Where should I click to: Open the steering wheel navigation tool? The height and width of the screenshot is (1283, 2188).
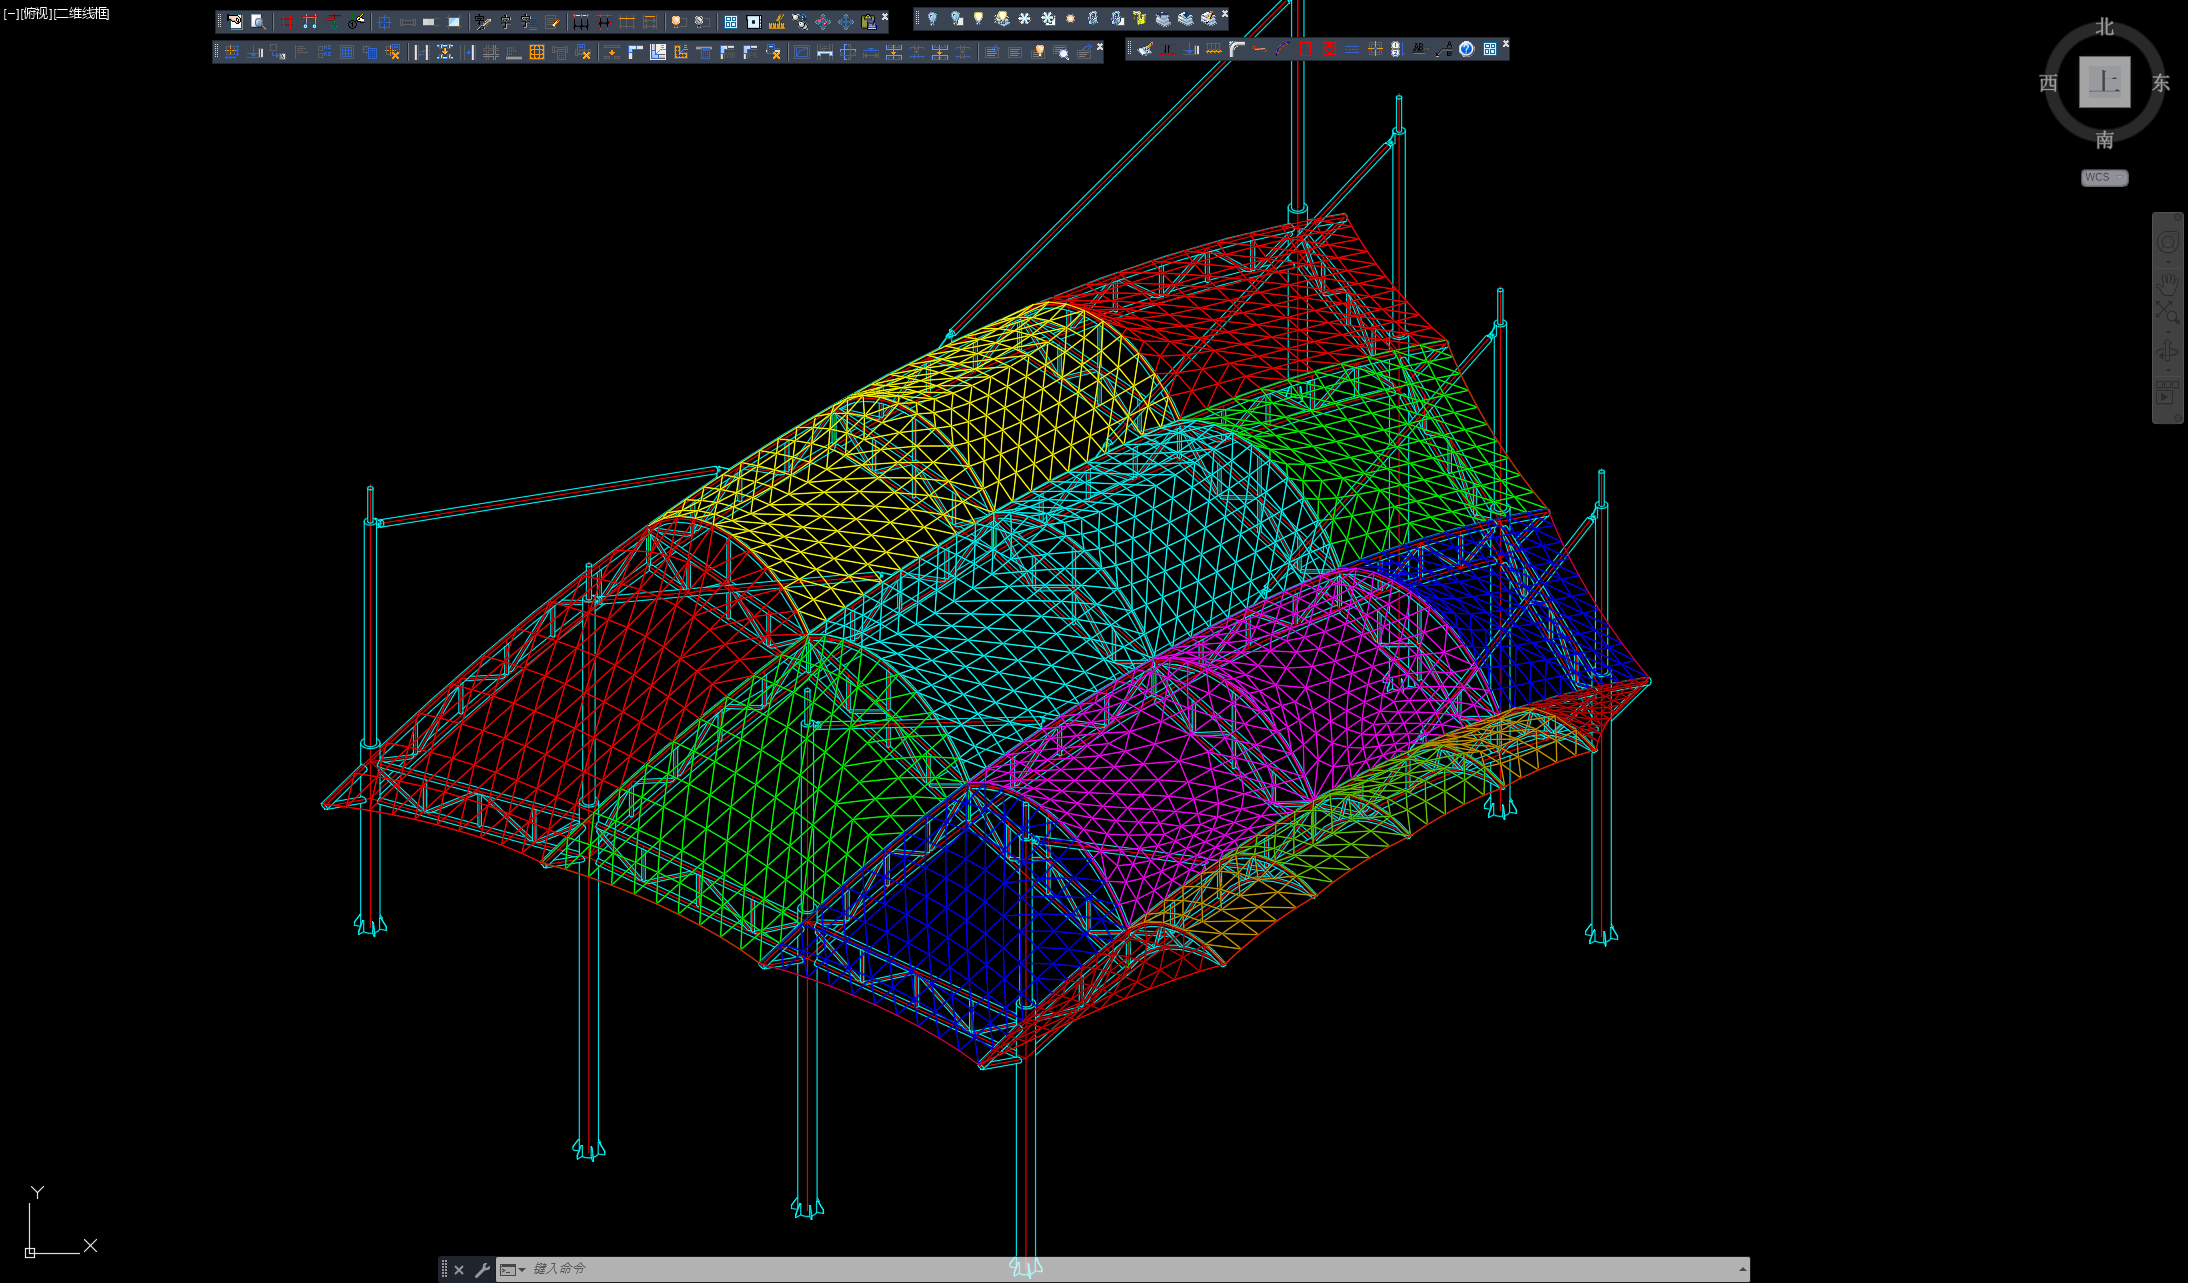[x=2168, y=242]
